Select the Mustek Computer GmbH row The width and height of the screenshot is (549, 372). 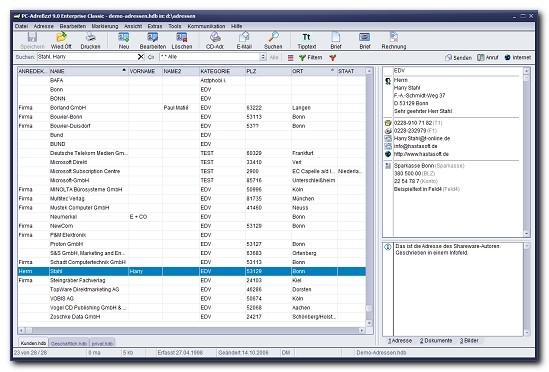pyautogui.click(x=192, y=208)
